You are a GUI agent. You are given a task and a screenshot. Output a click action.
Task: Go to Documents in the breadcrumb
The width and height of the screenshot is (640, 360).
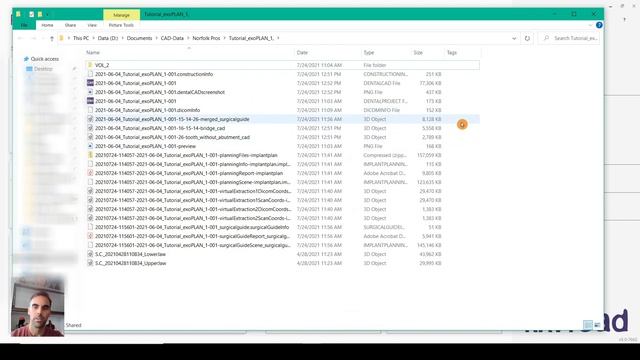click(139, 38)
